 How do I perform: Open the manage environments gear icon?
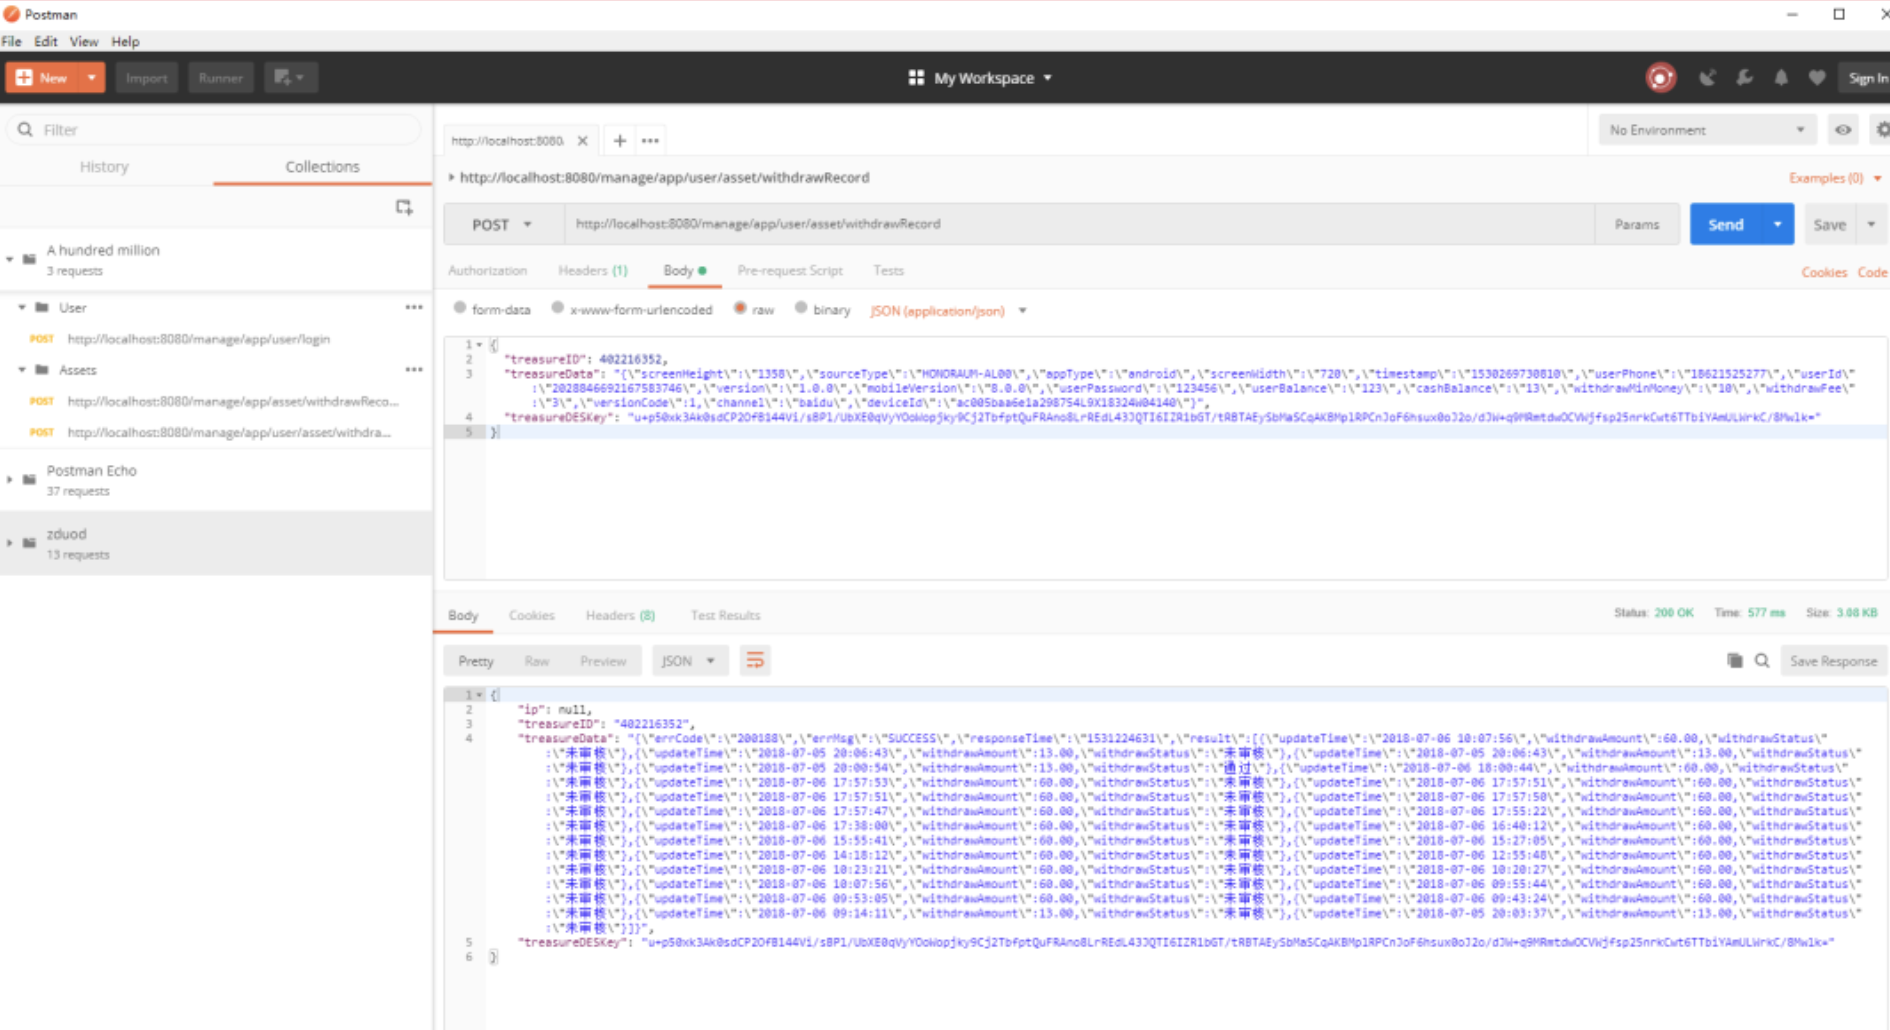click(x=1882, y=130)
